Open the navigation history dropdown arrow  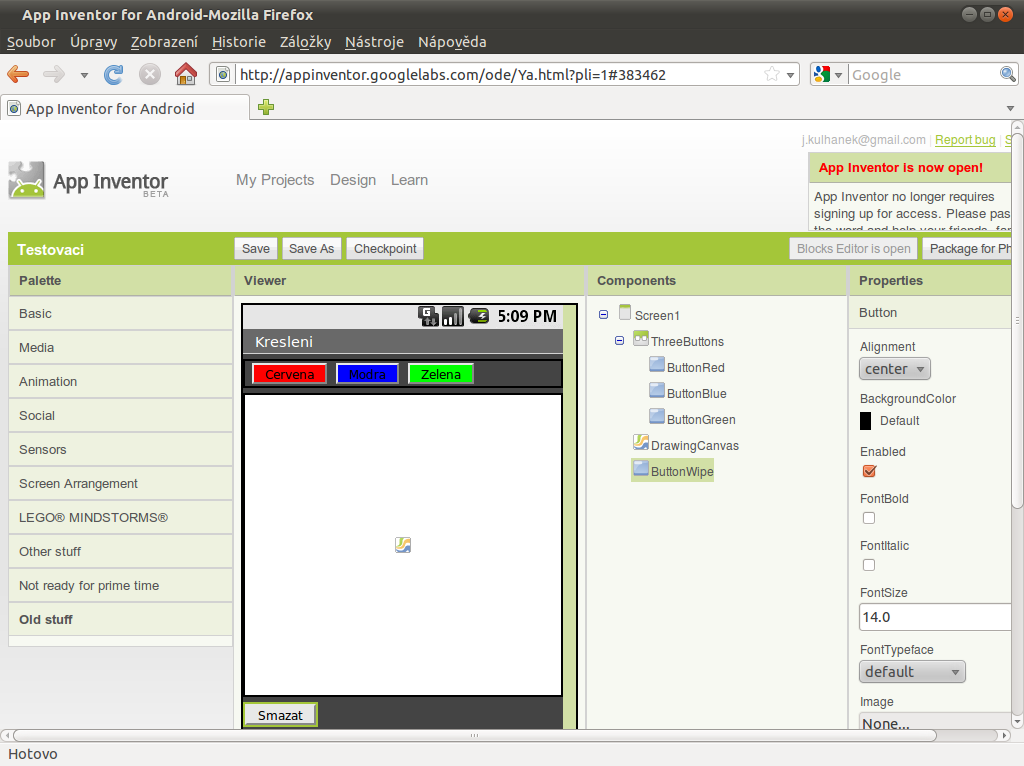click(x=84, y=75)
